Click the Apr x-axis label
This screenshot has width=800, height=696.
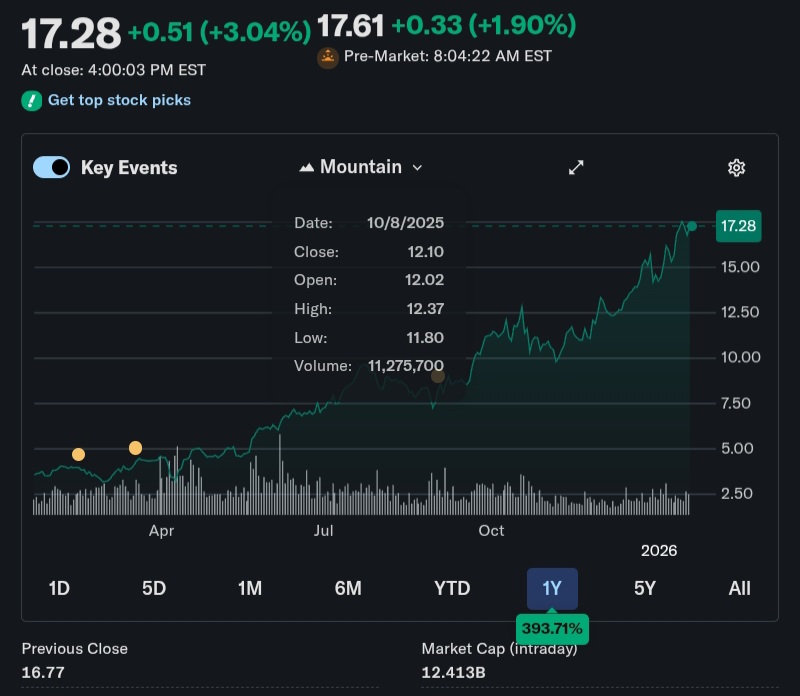click(x=161, y=531)
